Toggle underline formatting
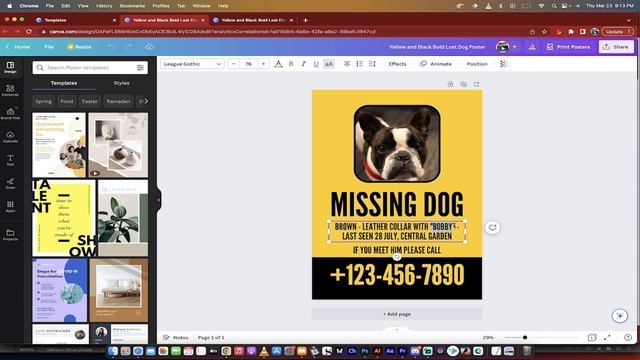Screen dimensions: 640x360 pos(316,64)
